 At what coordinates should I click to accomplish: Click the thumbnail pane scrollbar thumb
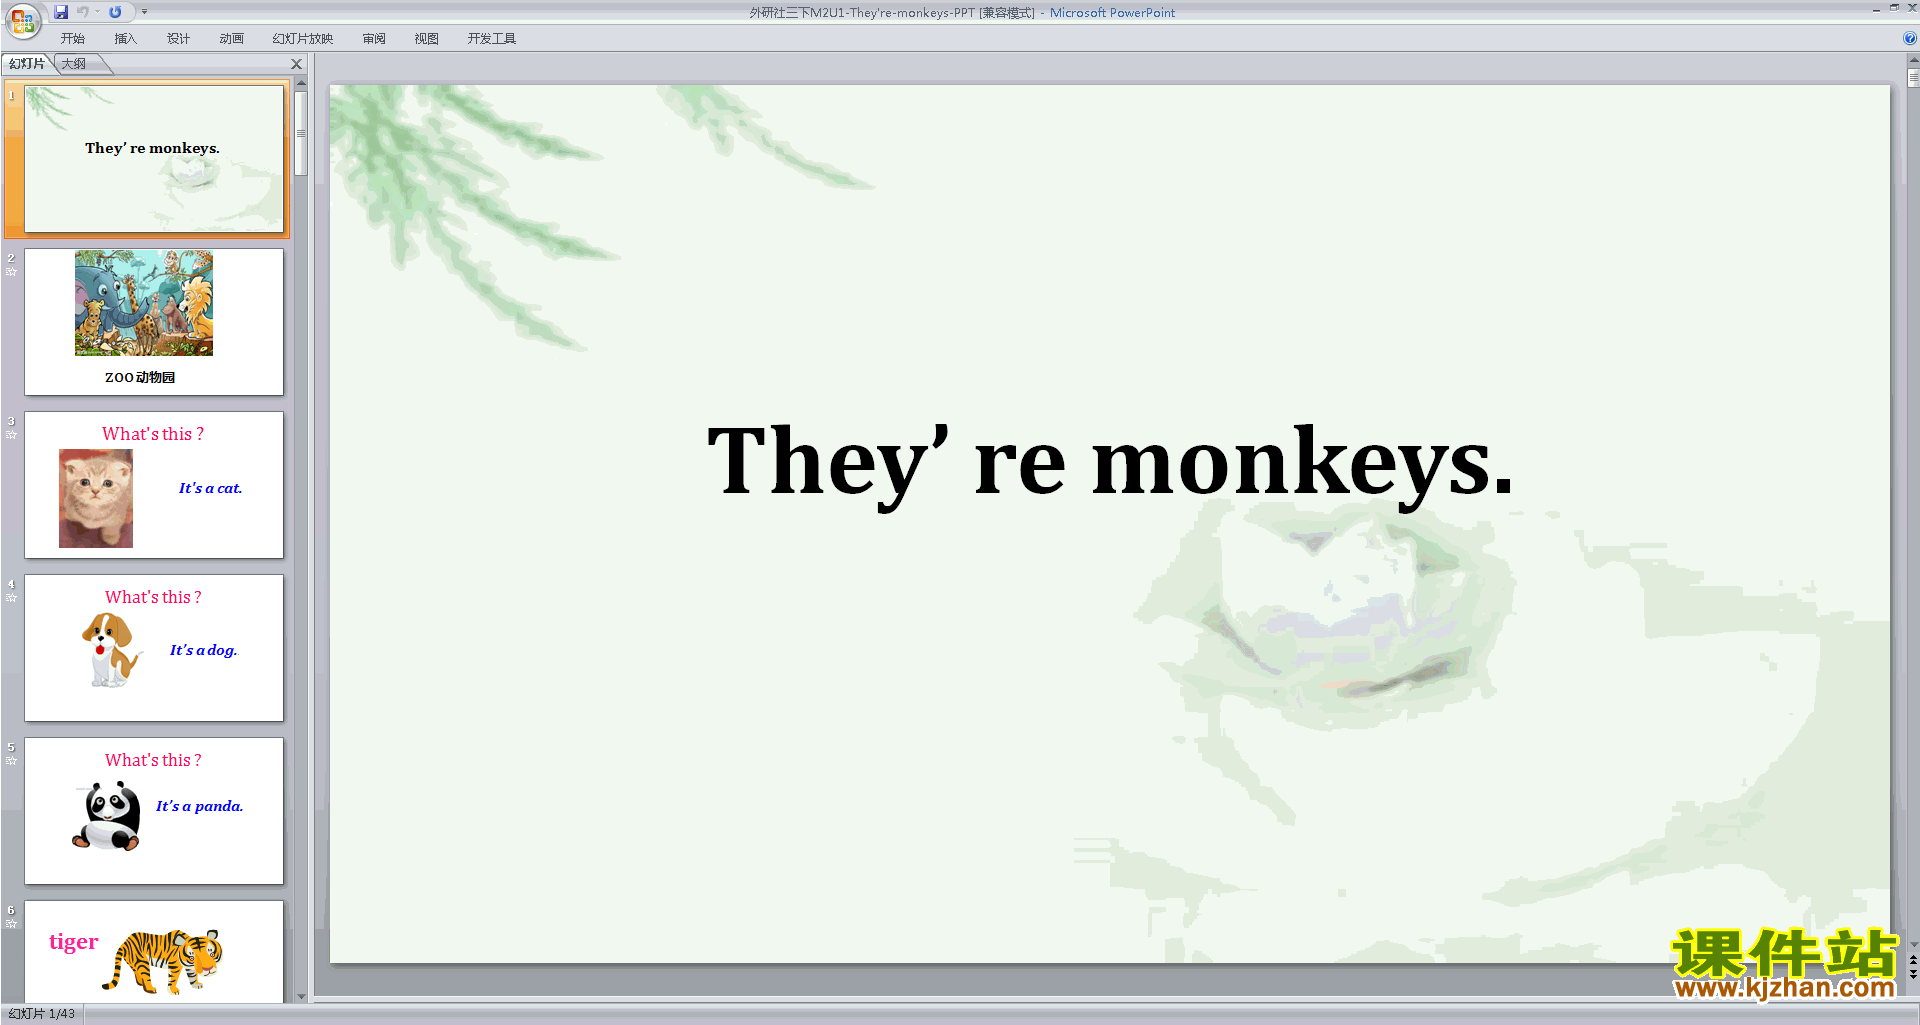pos(301,133)
